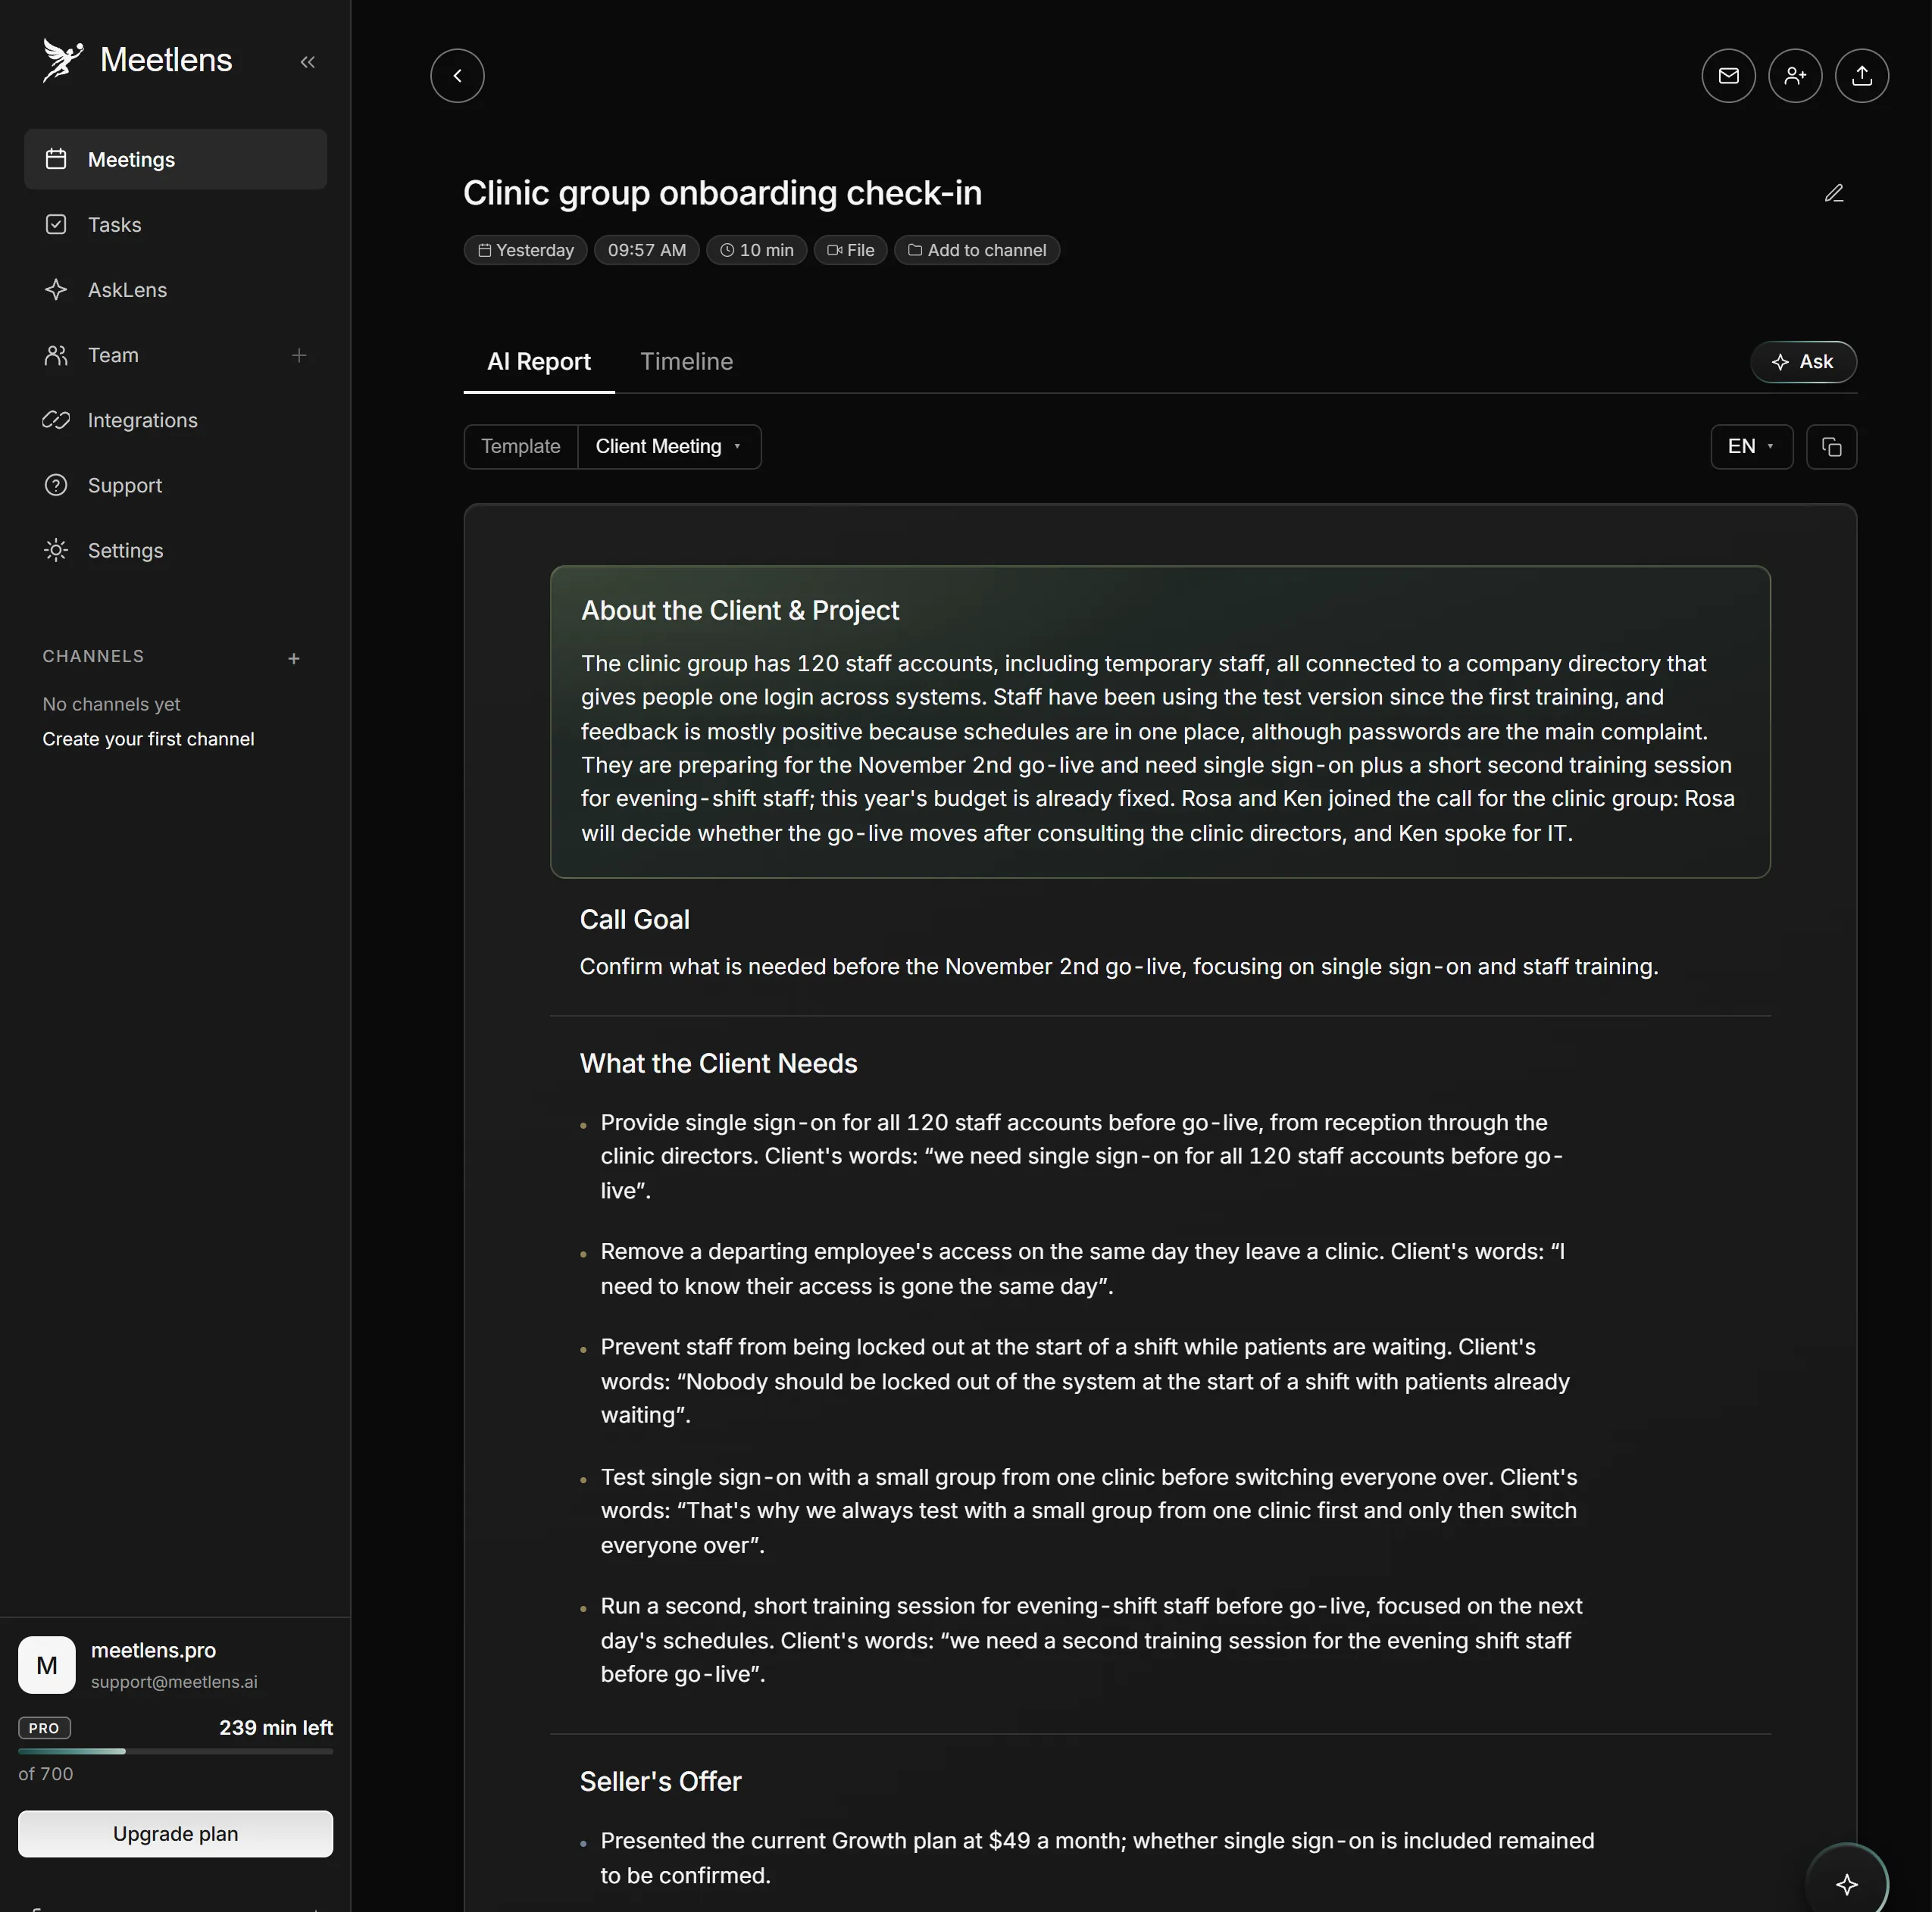Screen dimensions: 1932x1912
Task: Open Support in the sidebar
Action: tap(176, 485)
